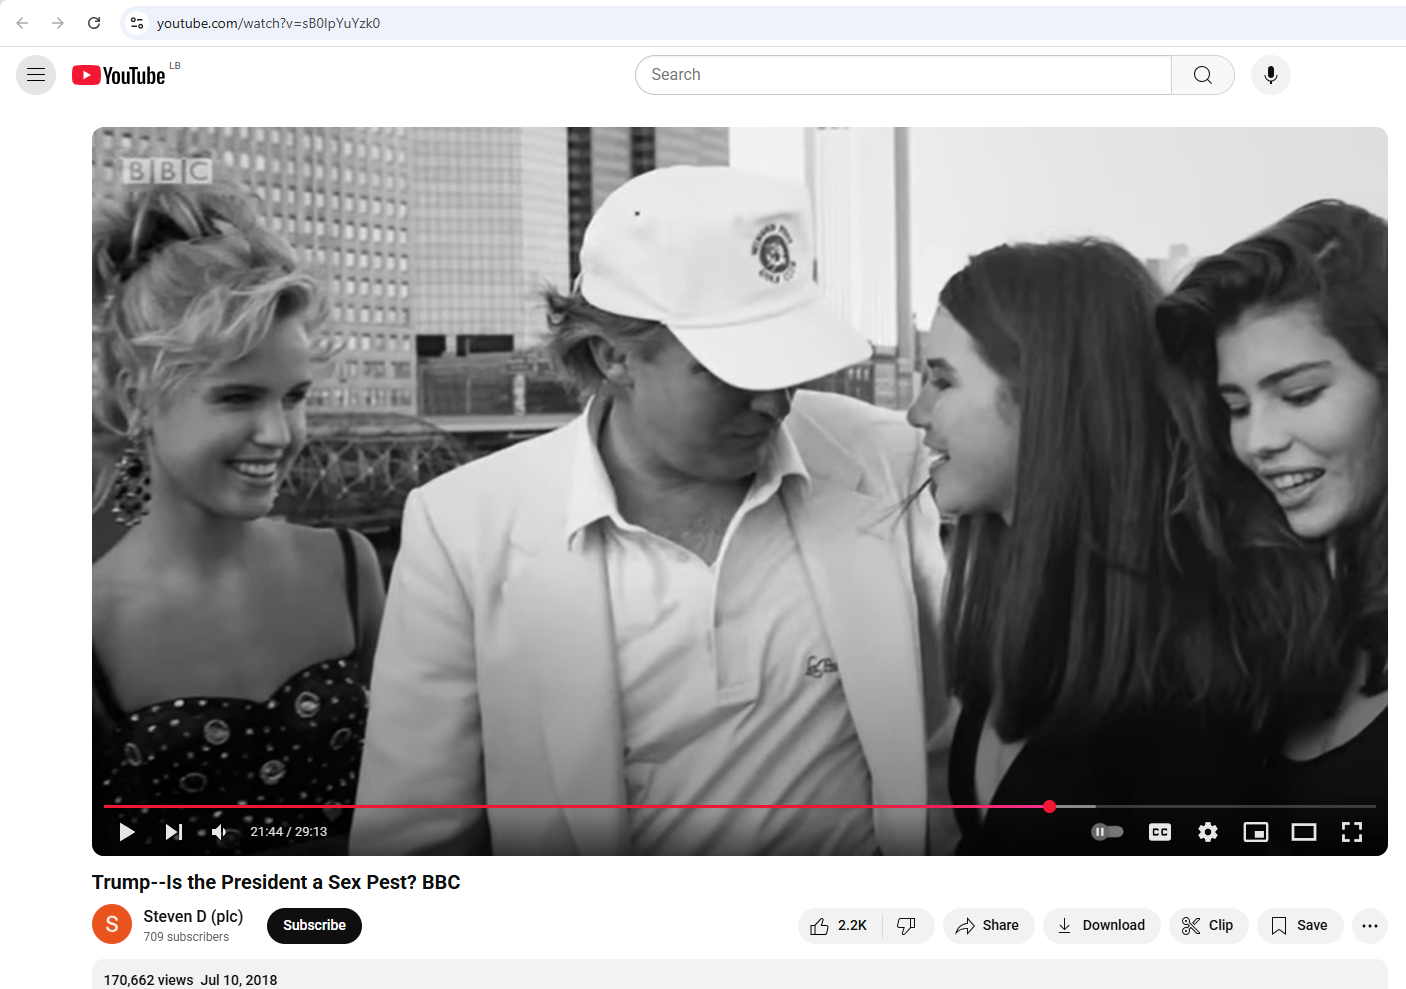Image resolution: width=1406 pixels, height=989 pixels.
Task: Dislike the video with thumbs down
Action: point(907,926)
